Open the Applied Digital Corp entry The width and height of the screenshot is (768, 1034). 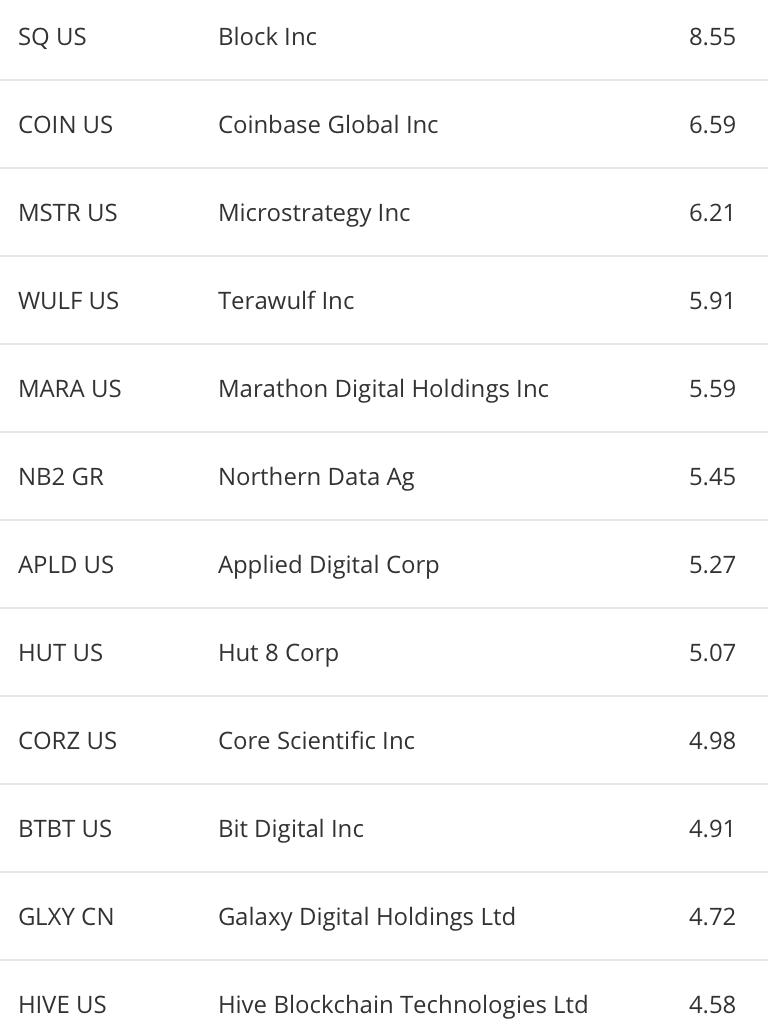(x=384, y=564)
